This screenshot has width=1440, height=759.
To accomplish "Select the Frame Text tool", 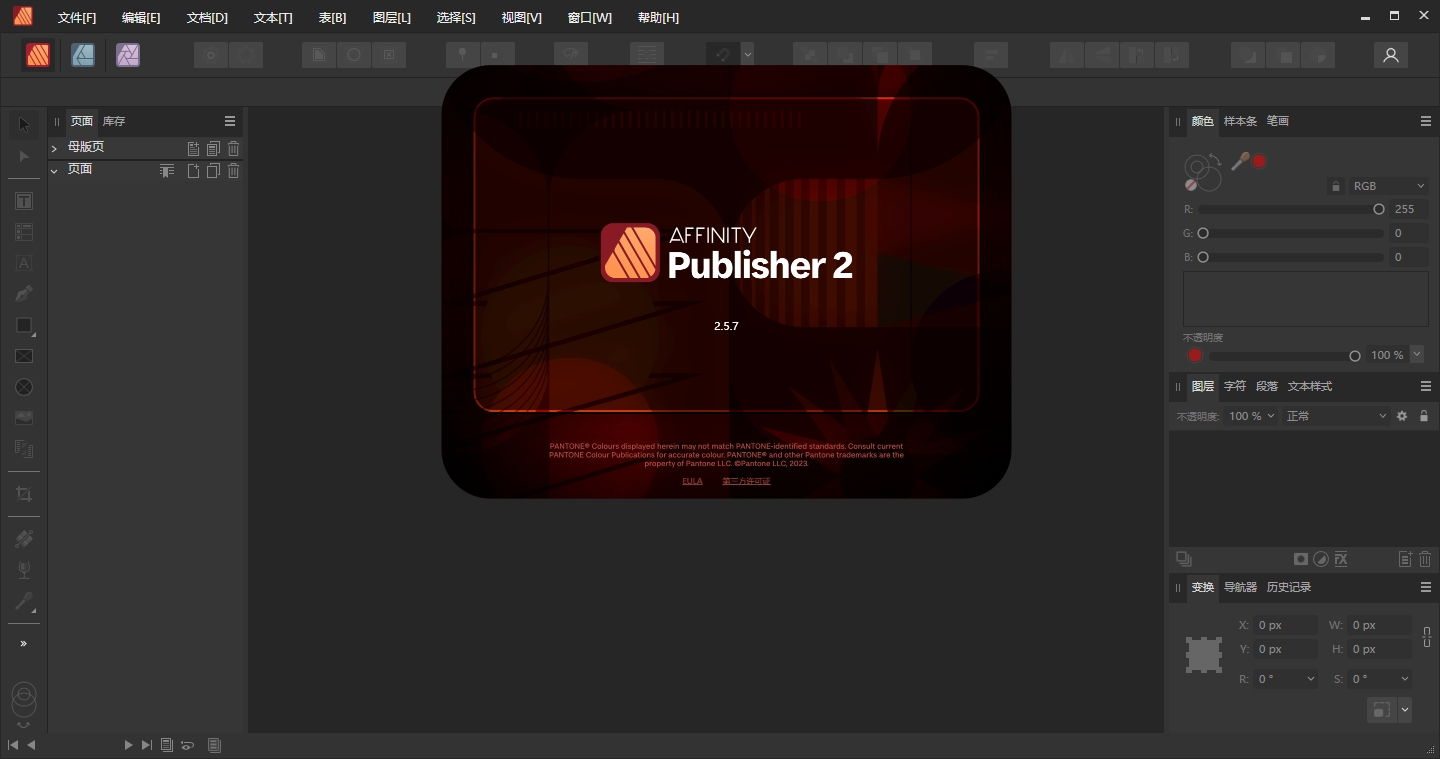I will pyautogui.click(x=24, y=201).
